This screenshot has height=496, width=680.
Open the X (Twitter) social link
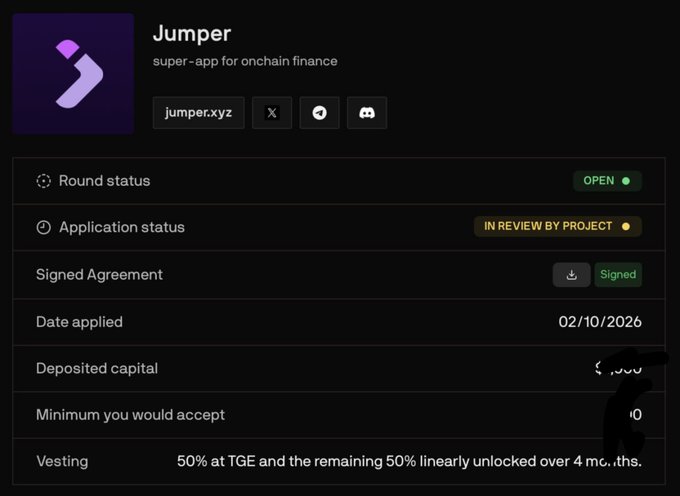272,113
